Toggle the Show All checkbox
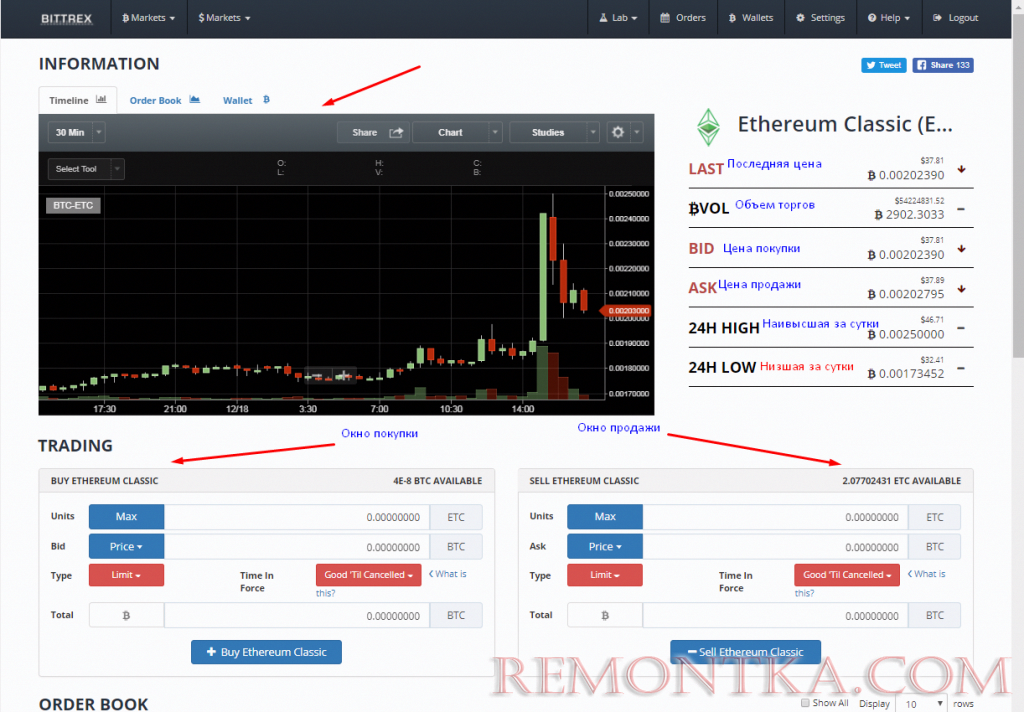This screenshot has height=712, width=1024. pos(805,703)
